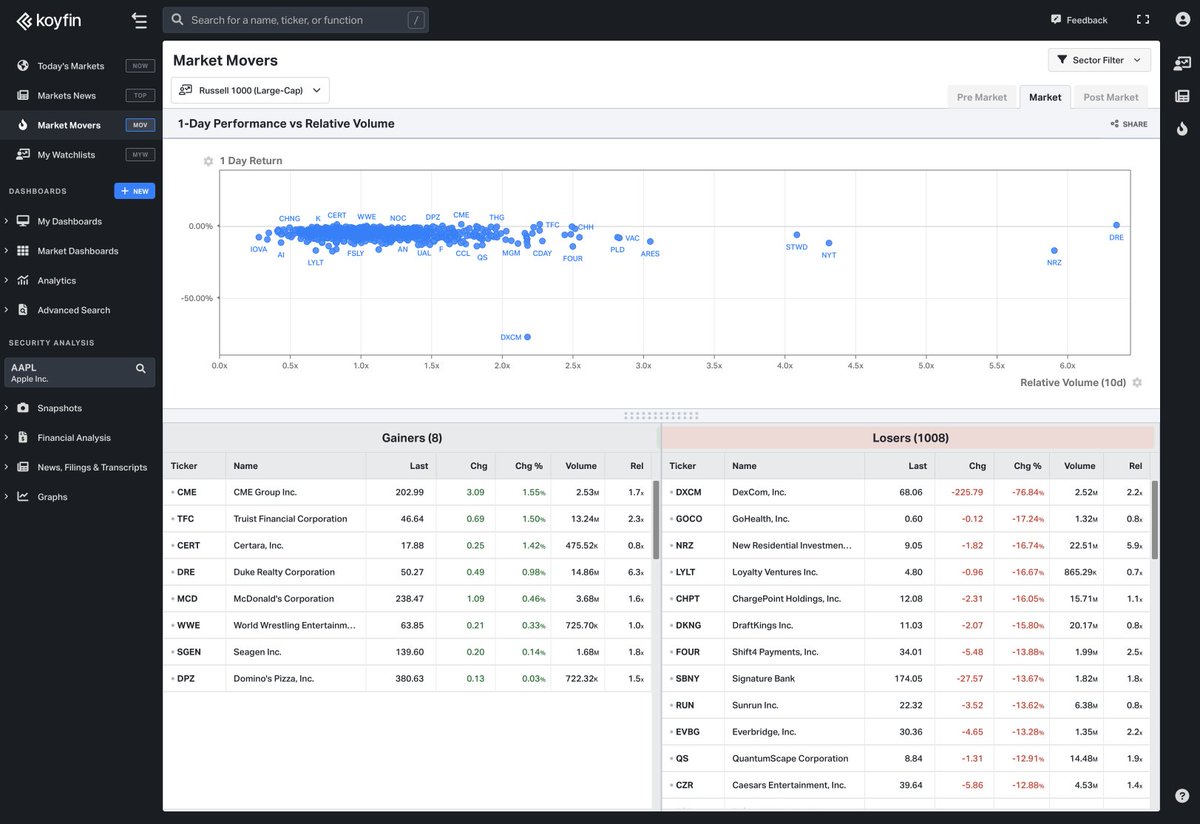Click the chart and tables divider grip handle
Image resolution: width=1200 pixels, height=824 pixels.
[x=661, y=415]
